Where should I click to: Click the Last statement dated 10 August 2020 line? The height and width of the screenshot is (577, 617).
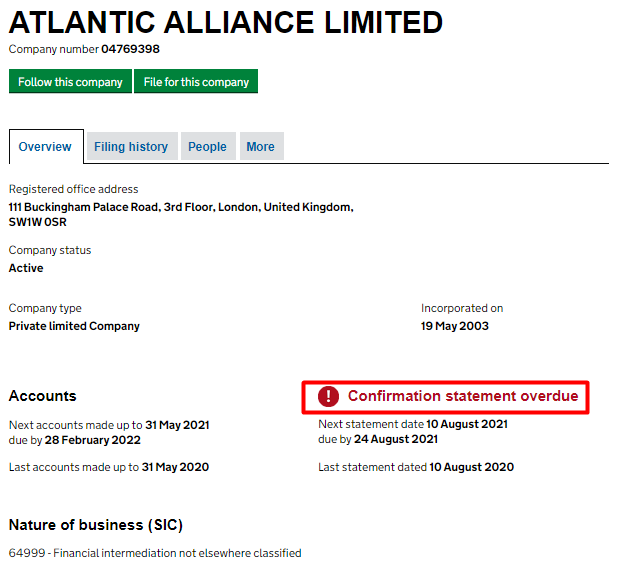pyautogui.click(x=415, y=467)
